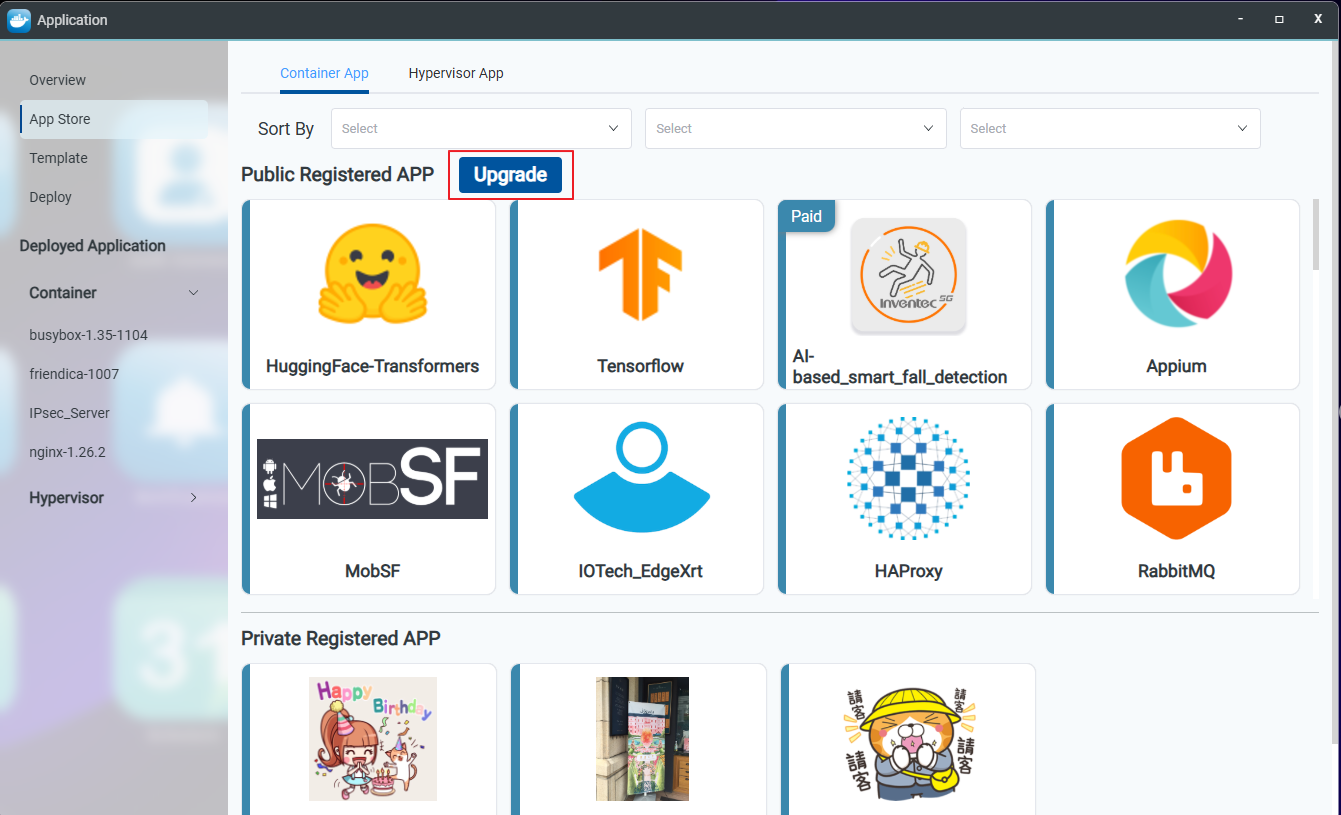Select busybox-1.35-1104 container
The width and height of the screenshot is (1341, 815).
pos(89,335)
